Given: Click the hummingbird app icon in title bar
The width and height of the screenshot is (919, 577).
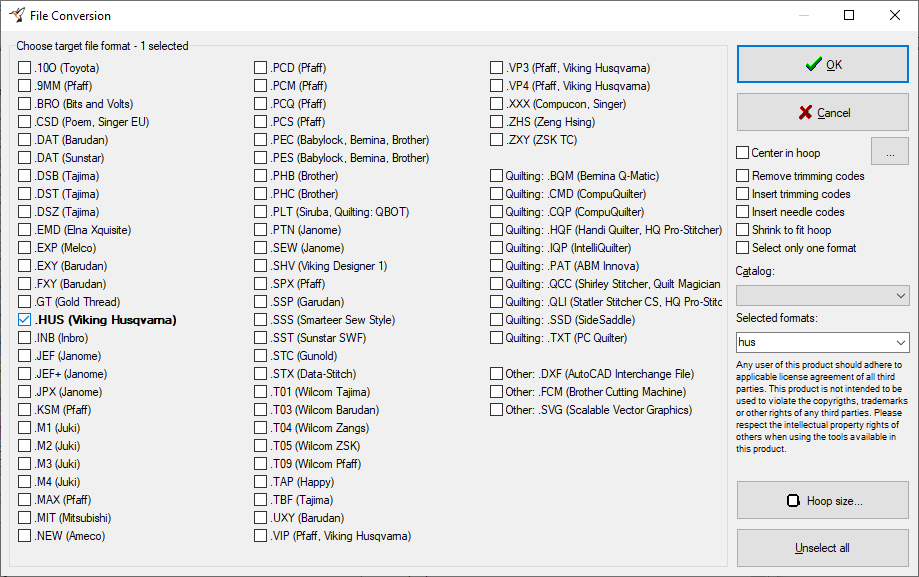Looking at the screenshot, I should 17,15.
